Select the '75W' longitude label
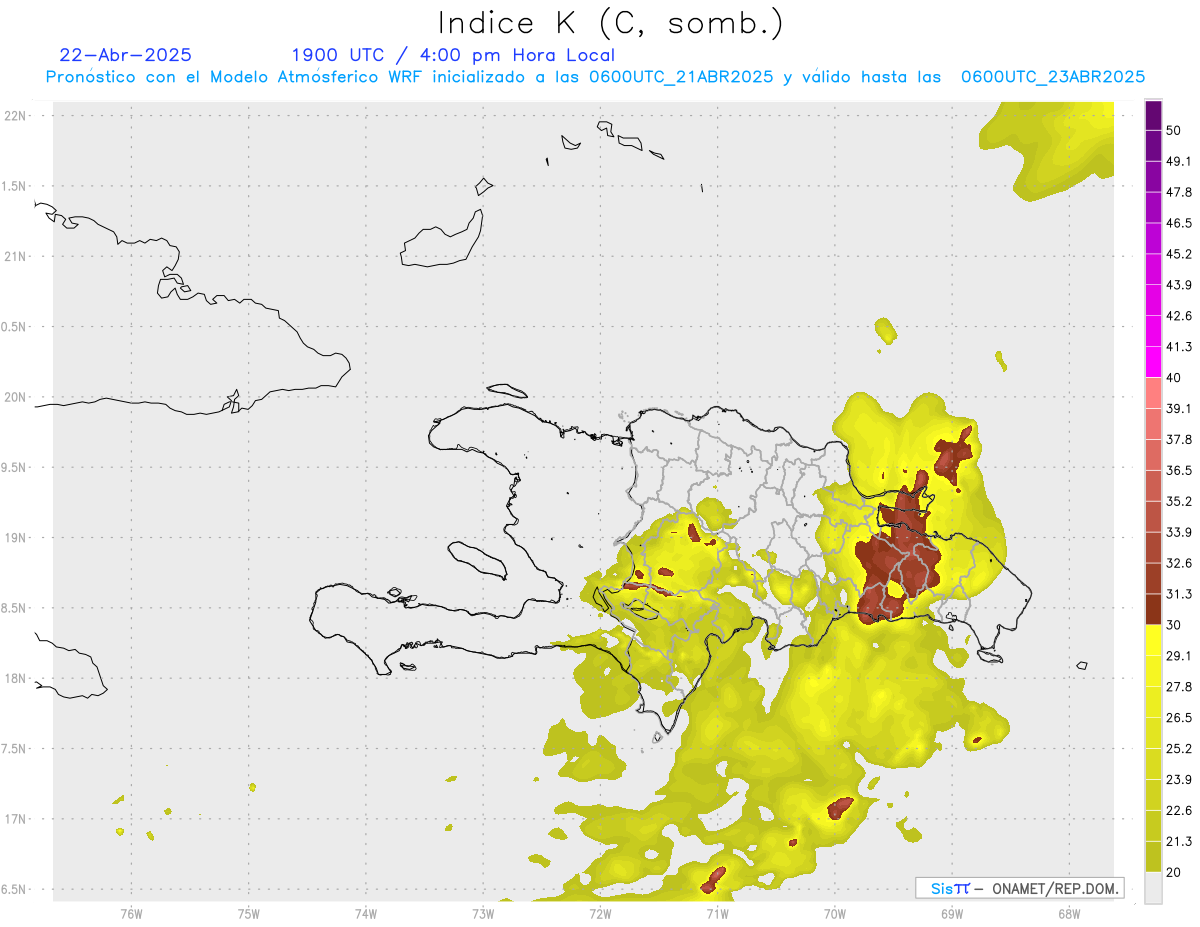The image size is (1200, 927). [x=249, y=914]
